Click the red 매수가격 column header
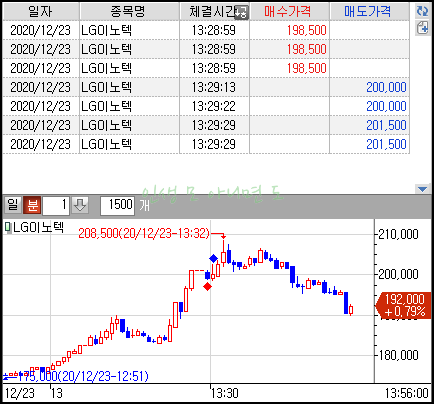Image resolution: width=434 pixels, height=404 pixels. pos(289,12)
